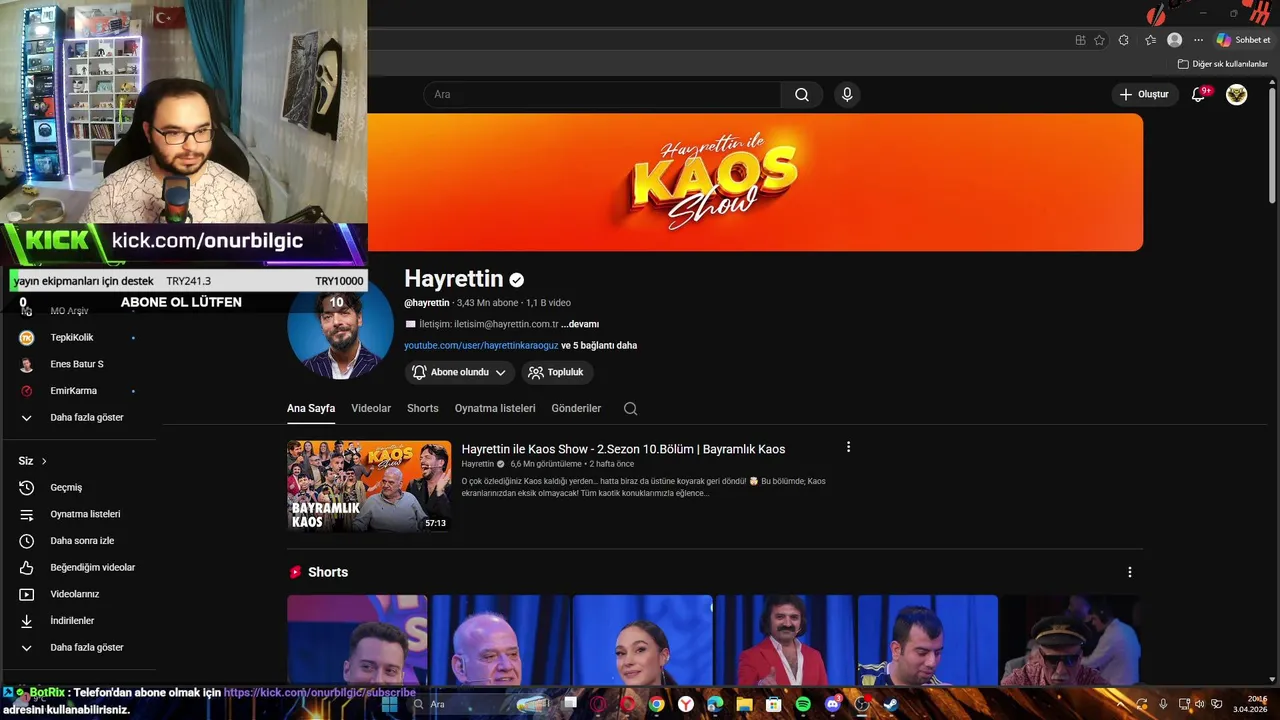Open the Shorts section heading

(x=328, y=572)
